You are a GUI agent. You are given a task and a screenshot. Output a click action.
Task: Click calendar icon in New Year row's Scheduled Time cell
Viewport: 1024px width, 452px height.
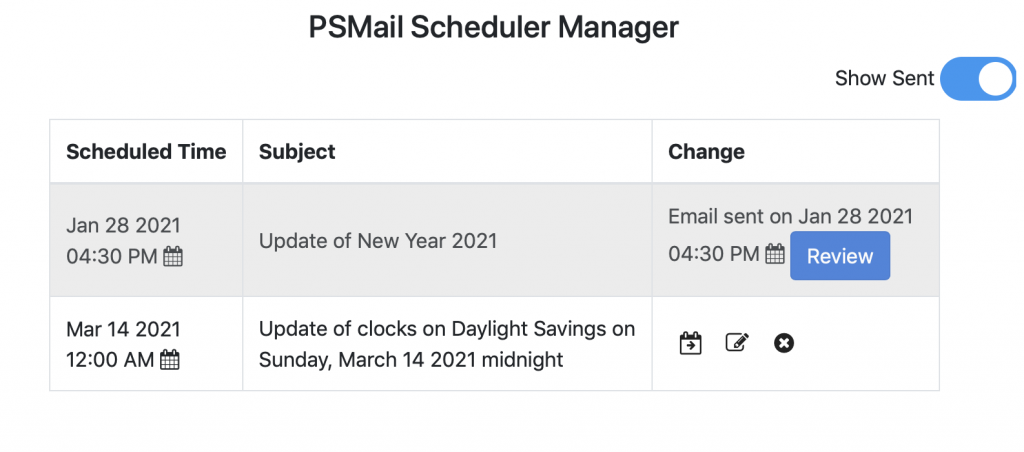(173, 257)
